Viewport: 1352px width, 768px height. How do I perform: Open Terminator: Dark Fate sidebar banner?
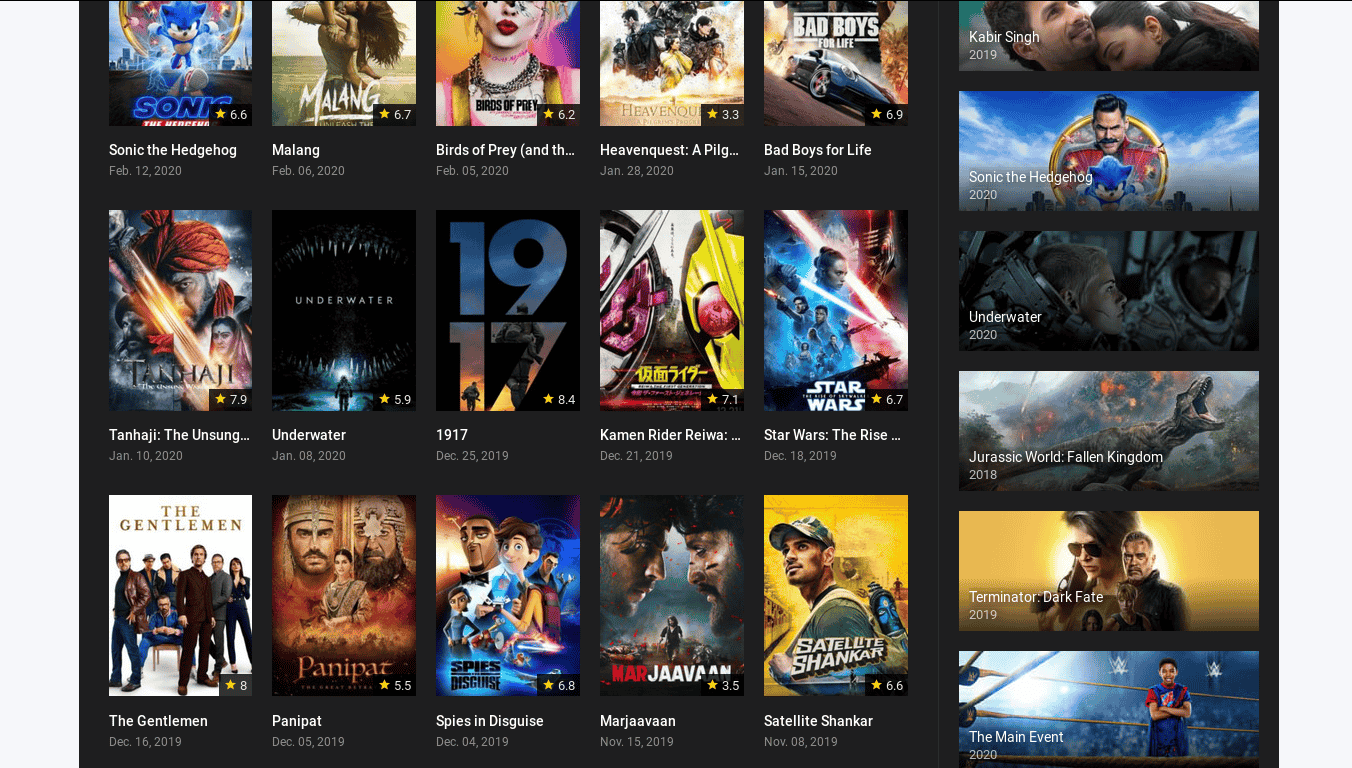pyautogui.click(x=1109, y=571)
